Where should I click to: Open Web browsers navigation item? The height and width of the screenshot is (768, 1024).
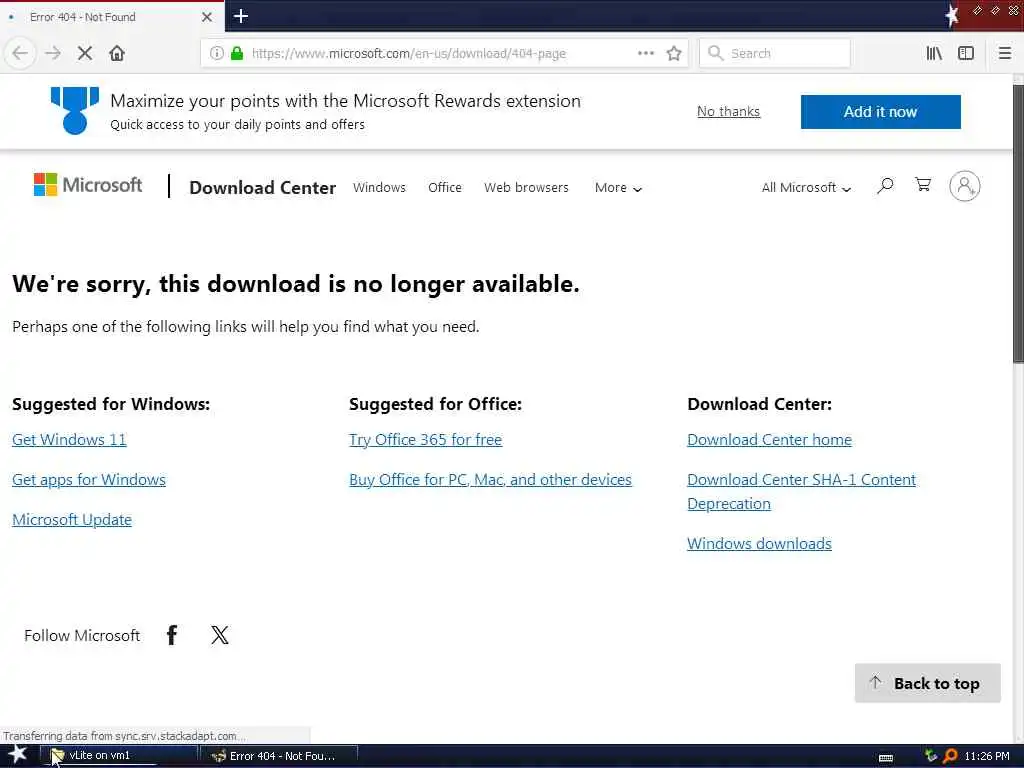coord(526,187)
